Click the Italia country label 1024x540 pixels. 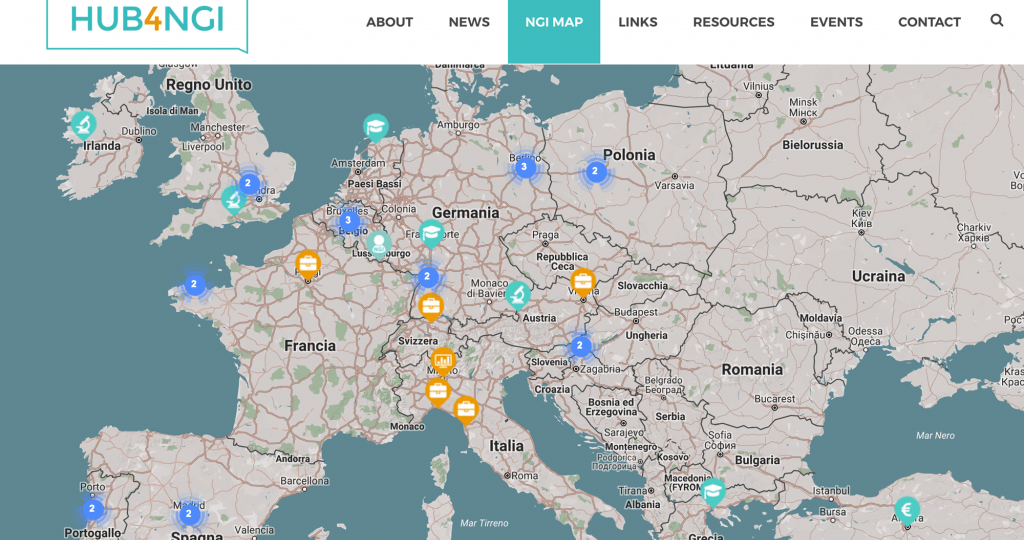coord(507,446)
